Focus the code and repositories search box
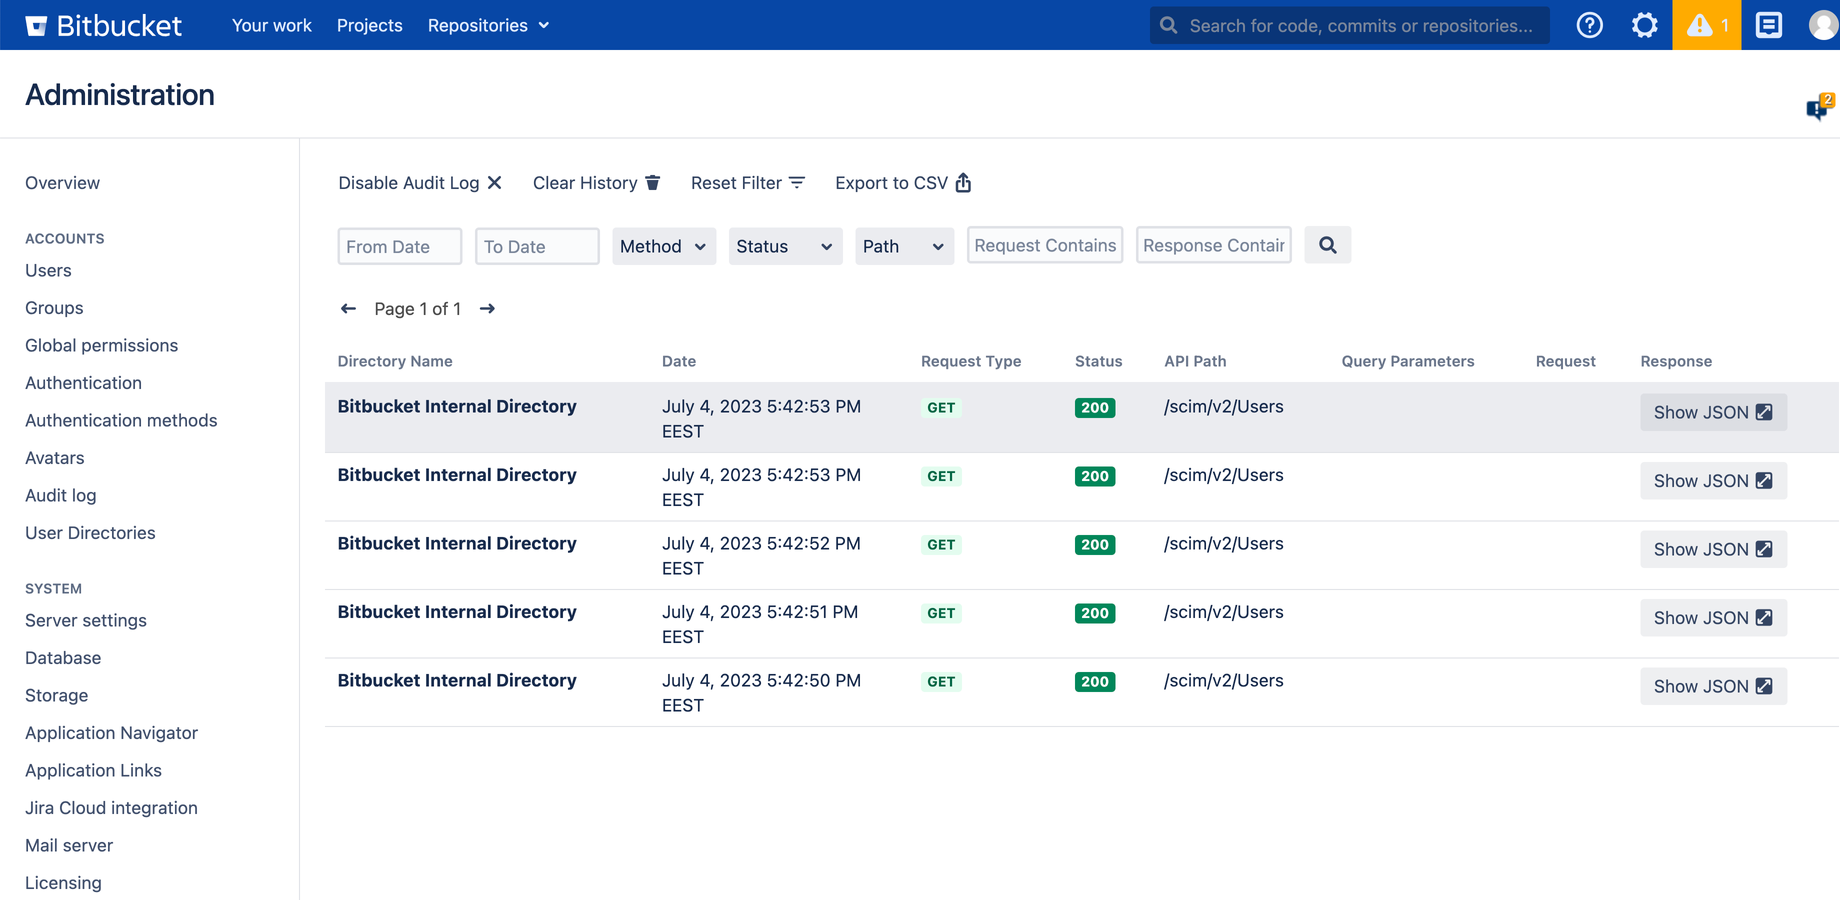Screen dimensions: 1840x900 (1349, 25)
